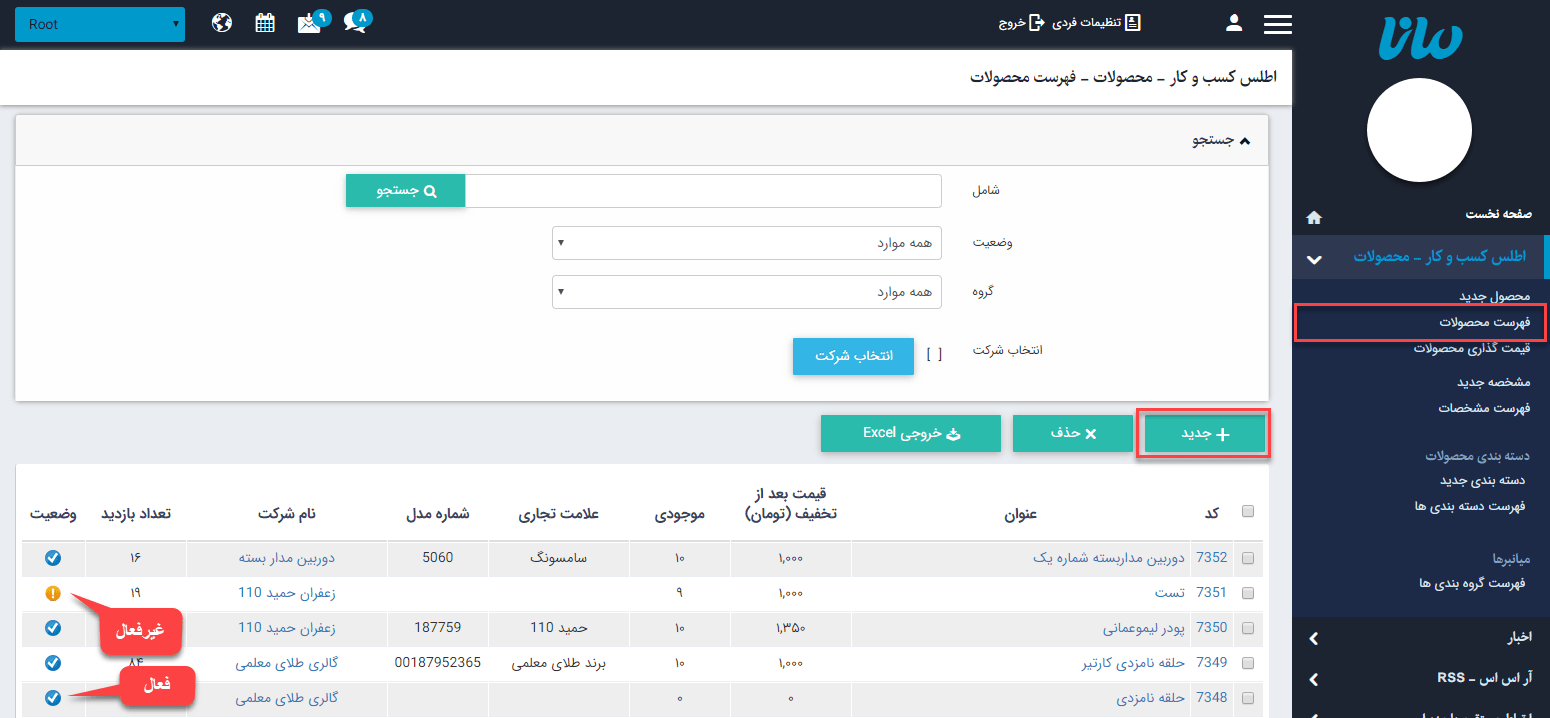Check the select-all checkbox in table header

click(x=1247, y=510)
